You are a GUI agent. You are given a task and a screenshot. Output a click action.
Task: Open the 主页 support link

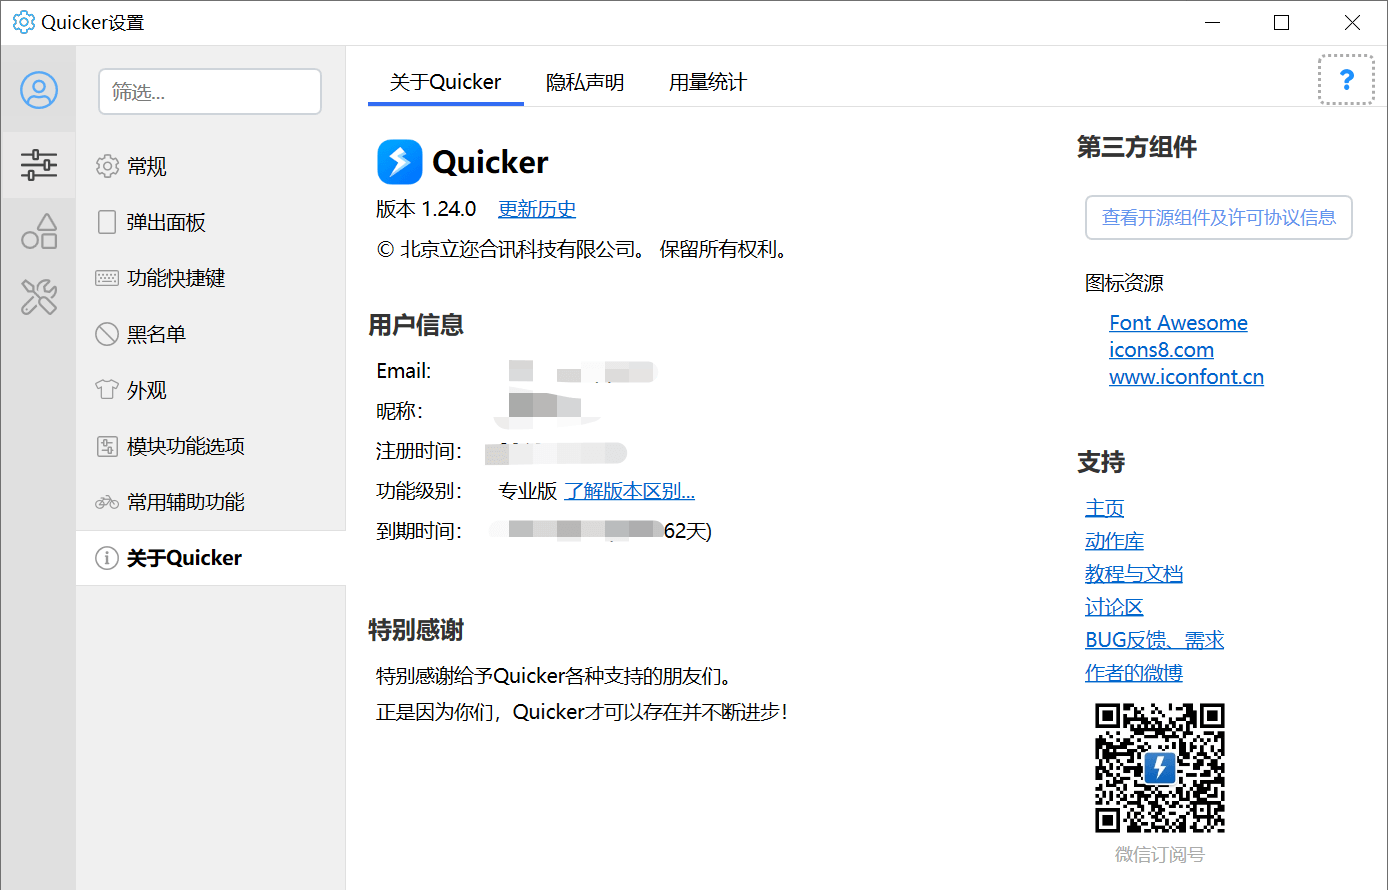click(1104, 508)
